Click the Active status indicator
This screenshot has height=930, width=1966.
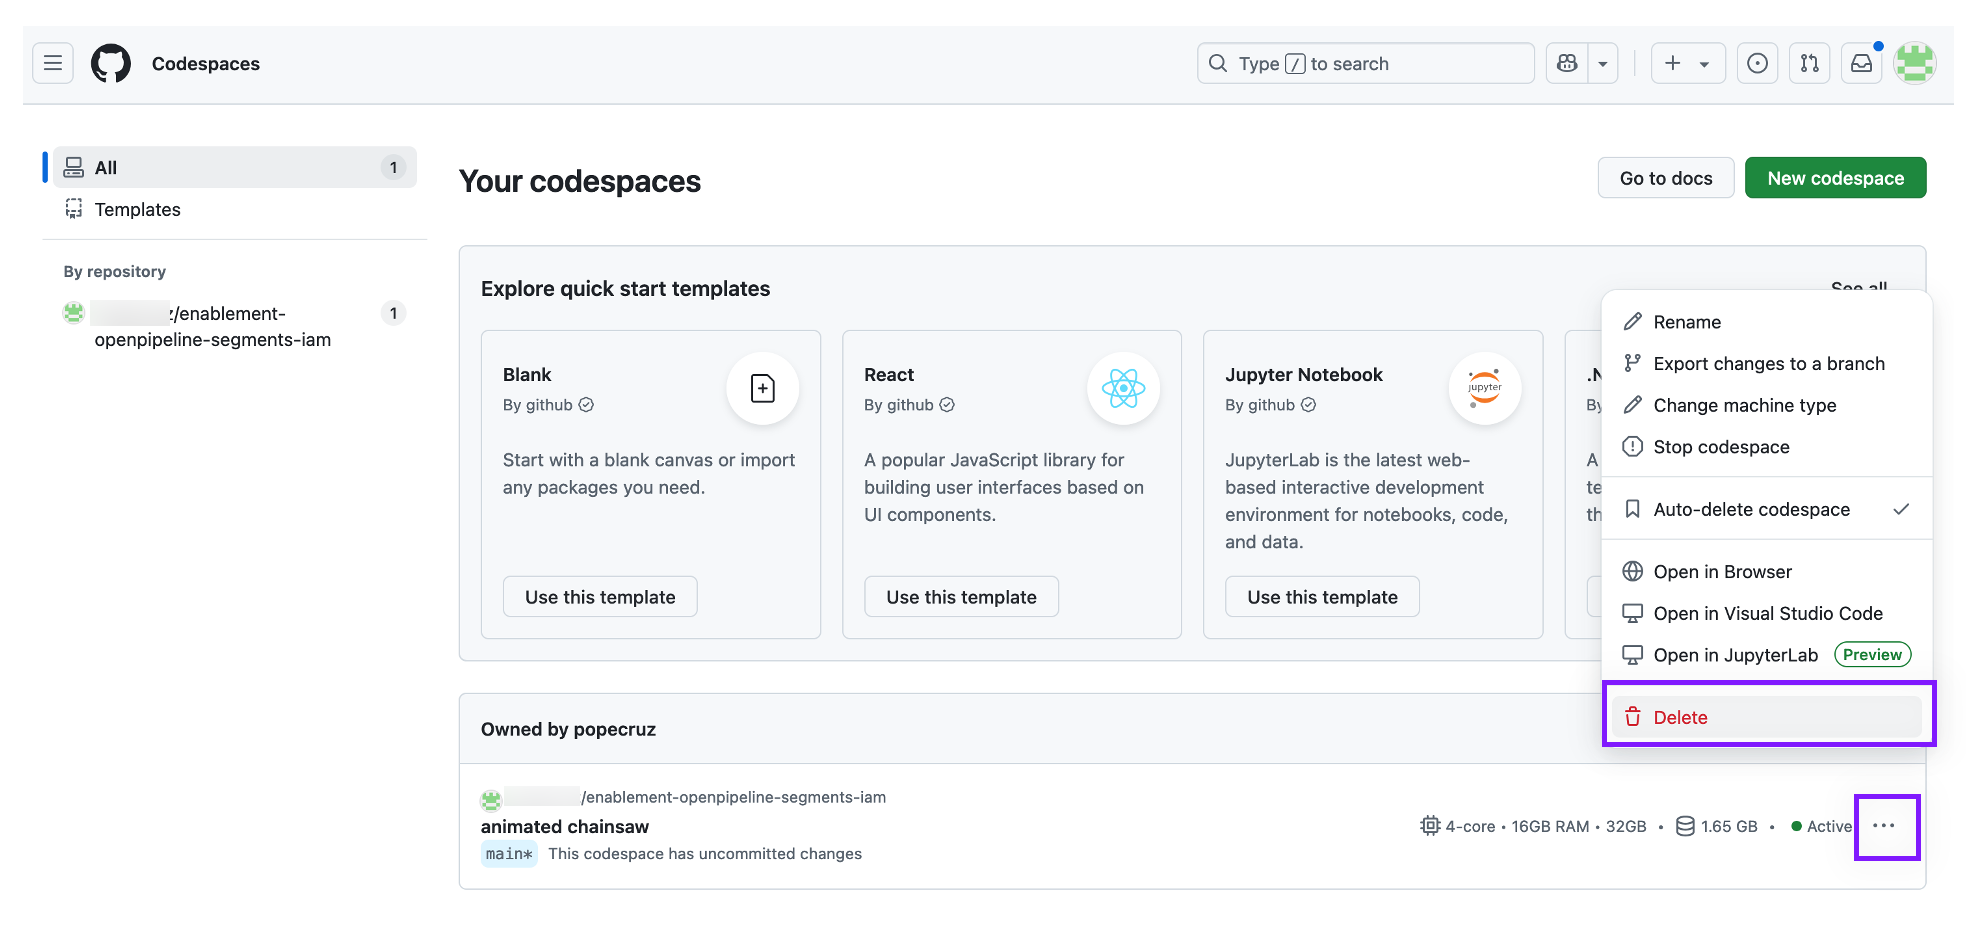[x=1821, y=826]
